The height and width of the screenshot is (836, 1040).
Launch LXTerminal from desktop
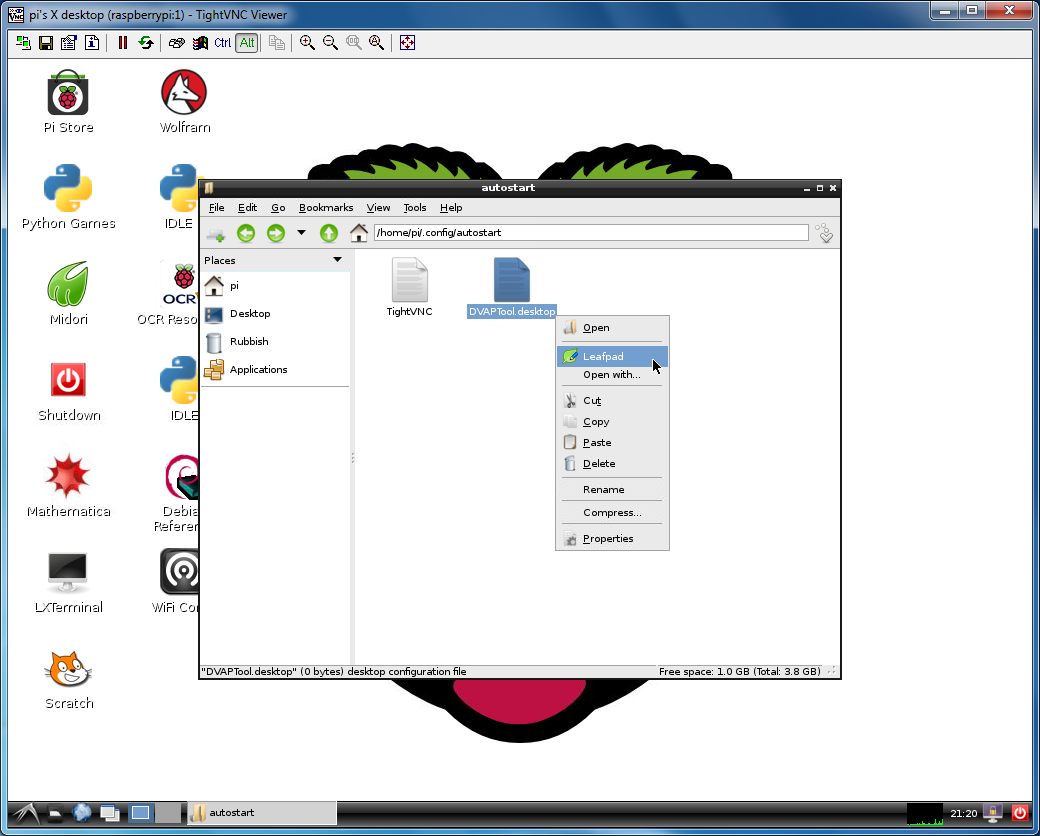coord(68,583)
